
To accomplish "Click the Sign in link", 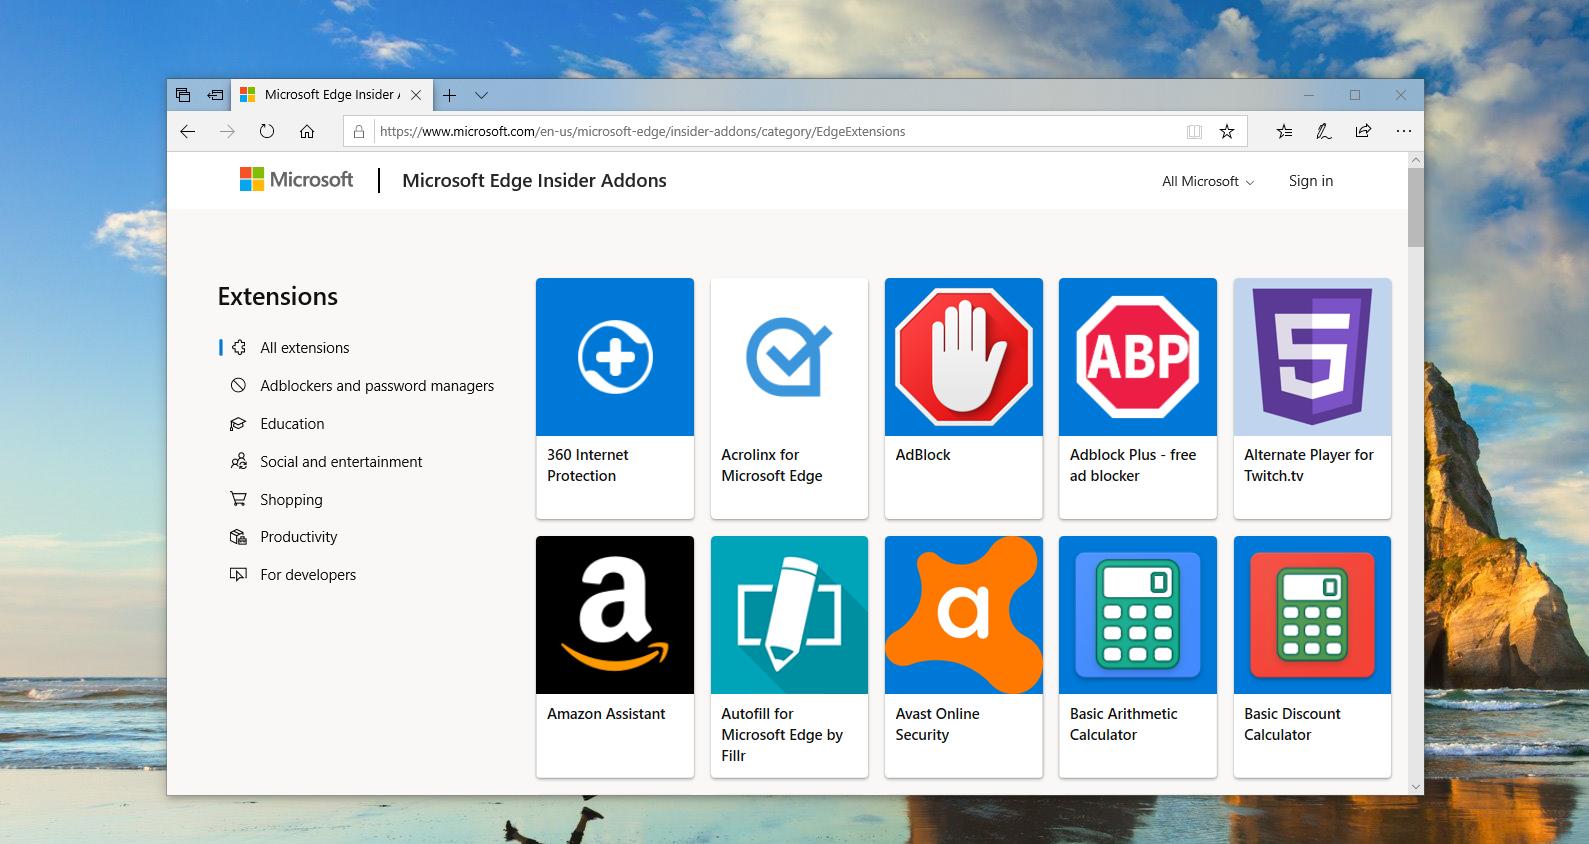I will [1310, 181].
